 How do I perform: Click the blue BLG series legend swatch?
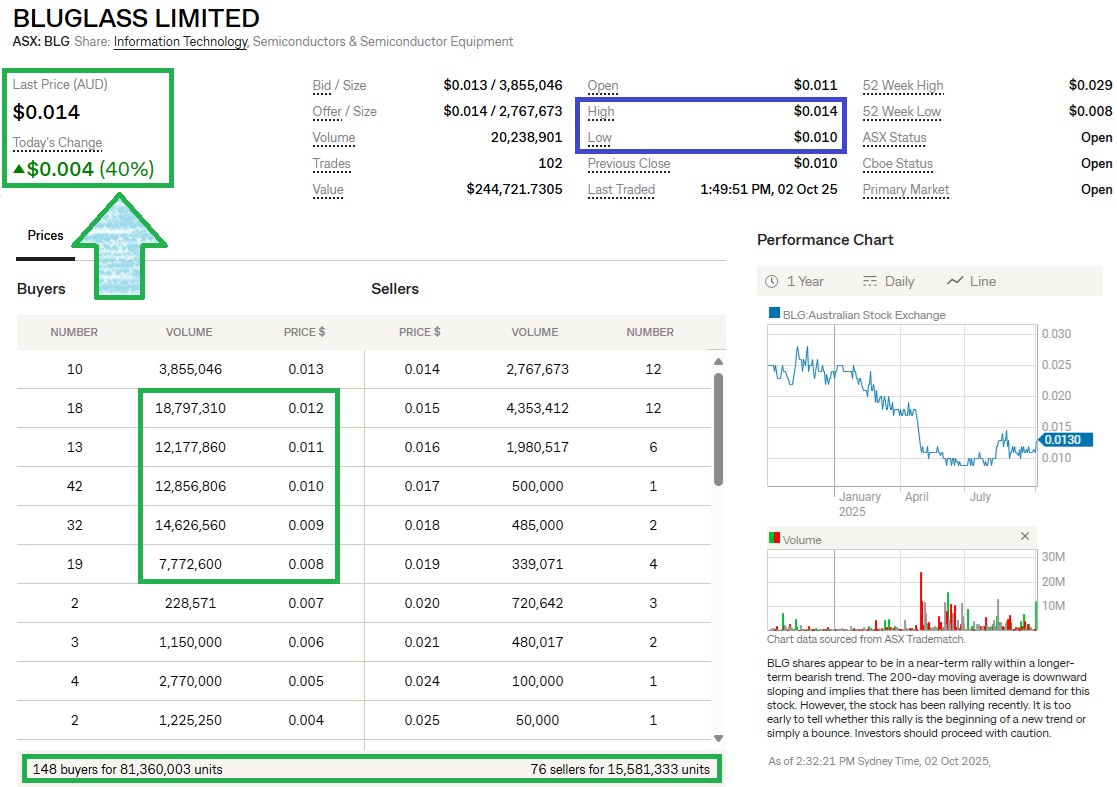pyautogui.click(x=774, y=314)
